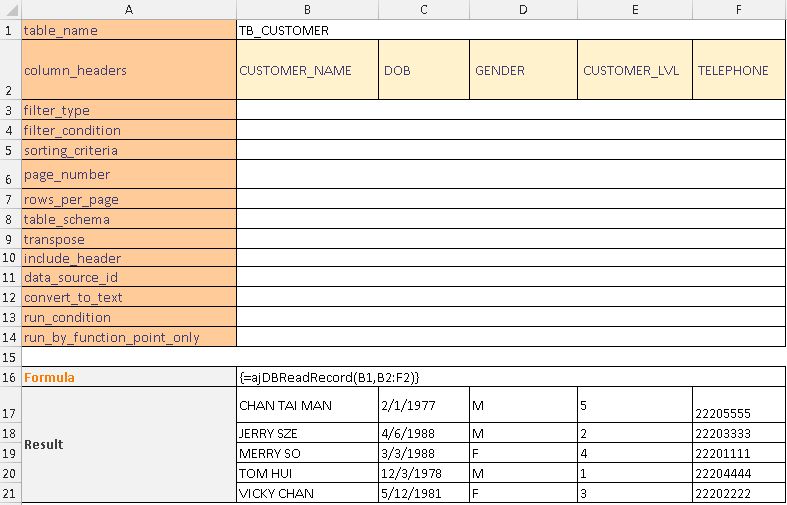Click the TELEPHONE header cell
This screenshot has width=787, height=505.
(x=738, y=70)
